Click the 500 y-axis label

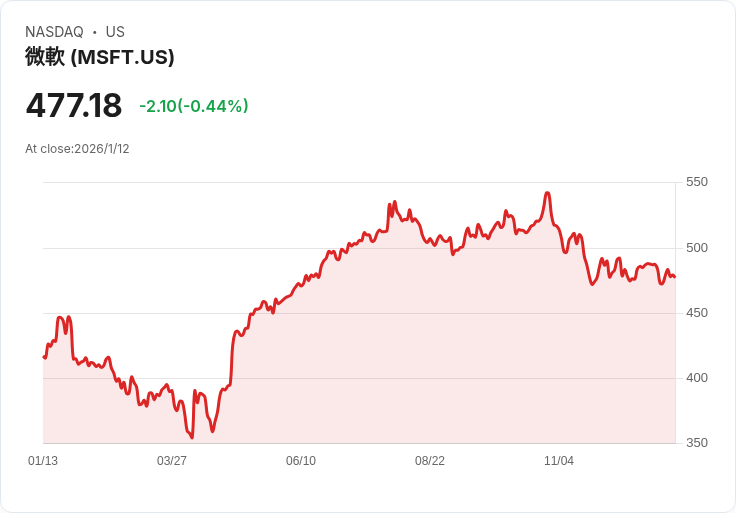(697, 247)
